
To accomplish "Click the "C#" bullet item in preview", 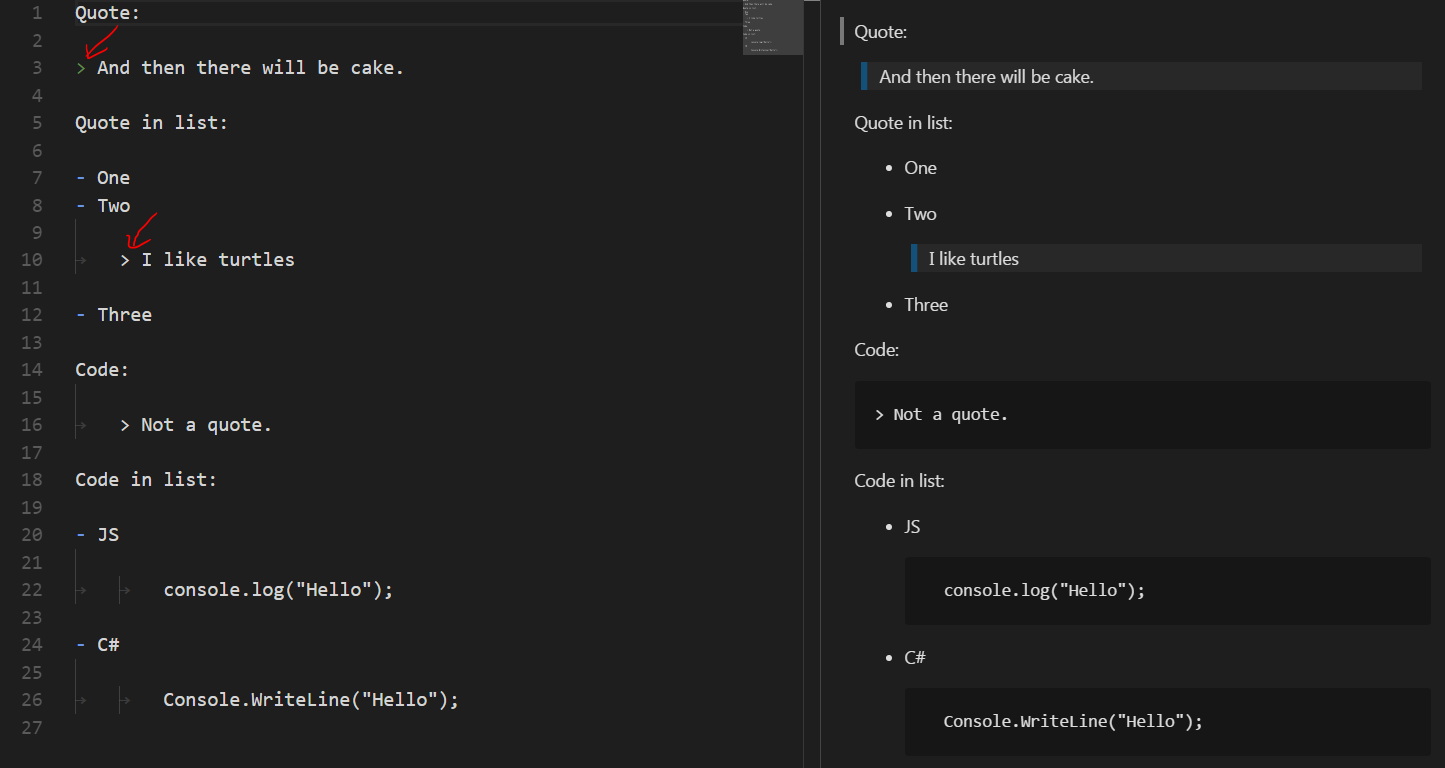I will pos(915,658).
